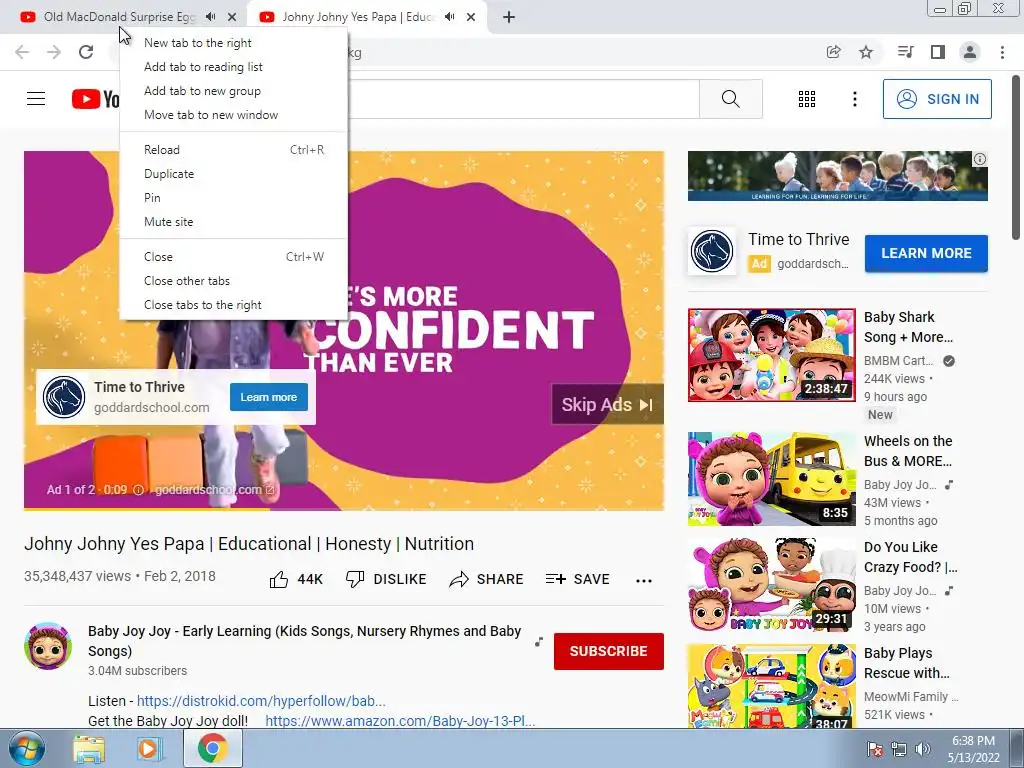Click the ad info icon next to 0:09
Image resolution: width=1024 pixels, height=768 pixels.
138,490
